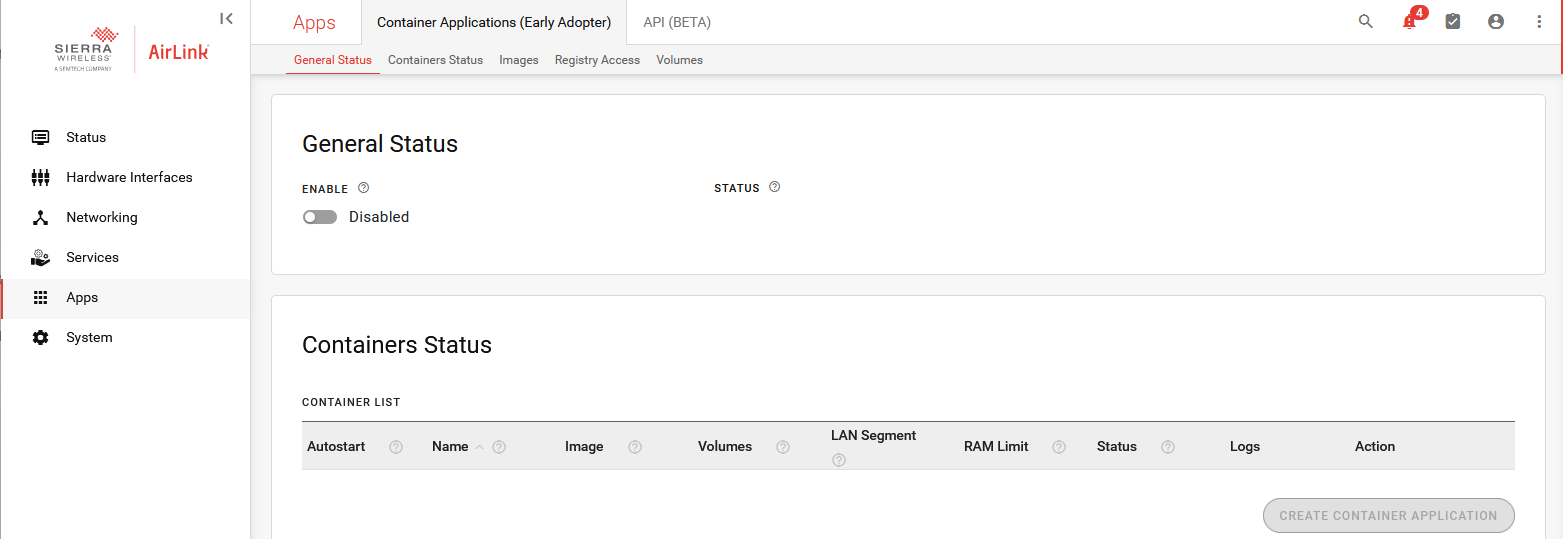1563x539 pixels.
Task: Click help icon next to STATUS label
Action: pos(774,187)
